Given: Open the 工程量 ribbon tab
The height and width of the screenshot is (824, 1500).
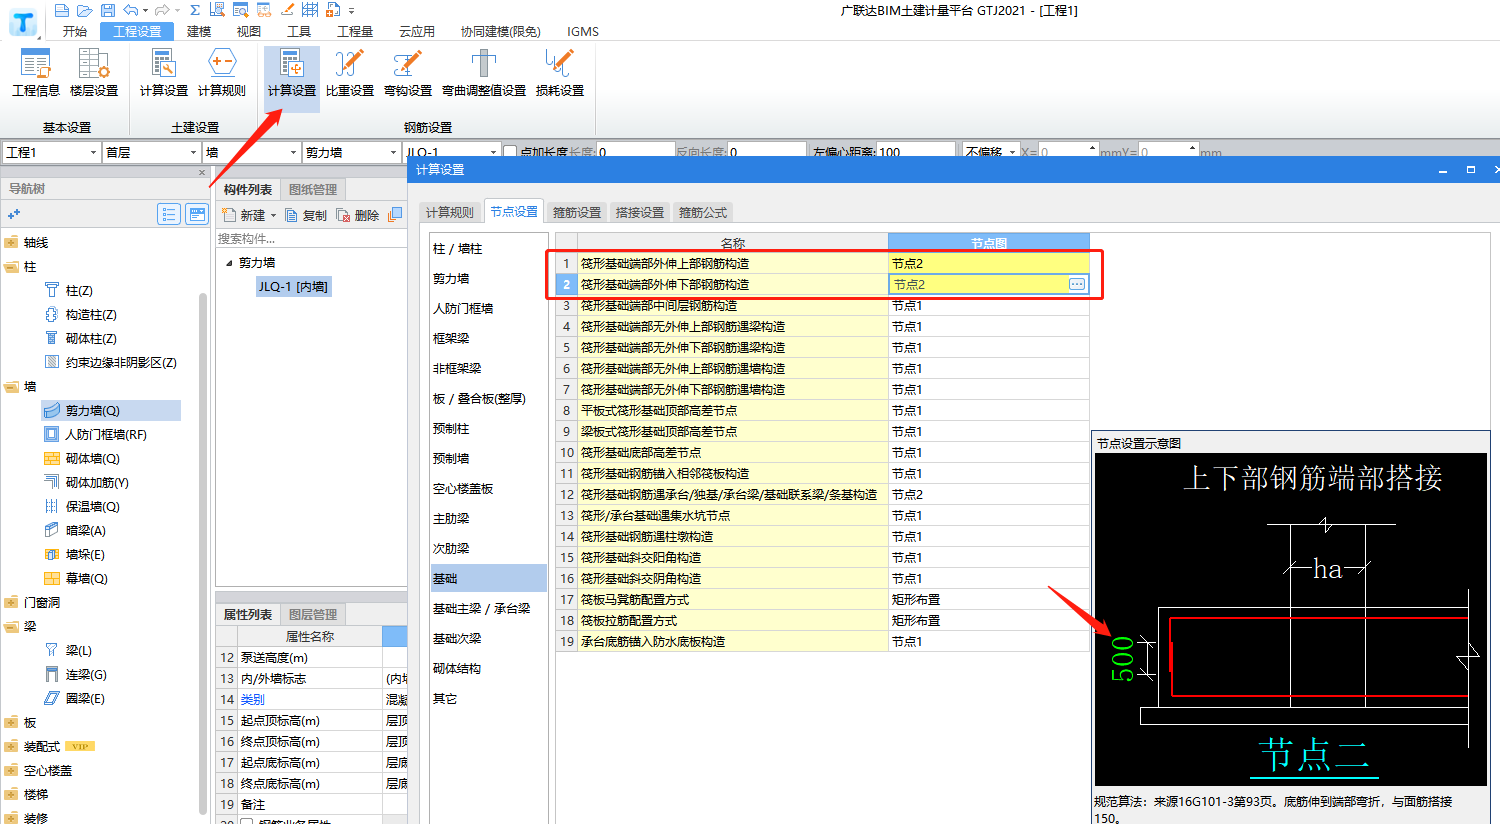Looking at the screenshot, I should (355, 31).
